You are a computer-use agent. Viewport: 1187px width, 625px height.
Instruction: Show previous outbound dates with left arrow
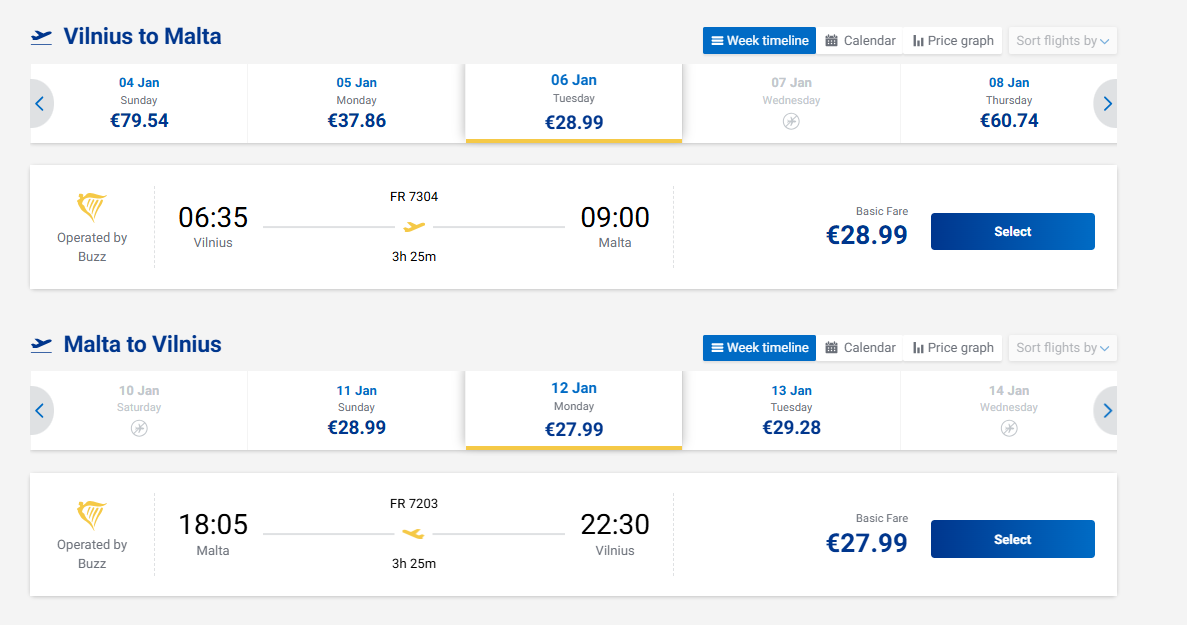(x=40, y=104)
